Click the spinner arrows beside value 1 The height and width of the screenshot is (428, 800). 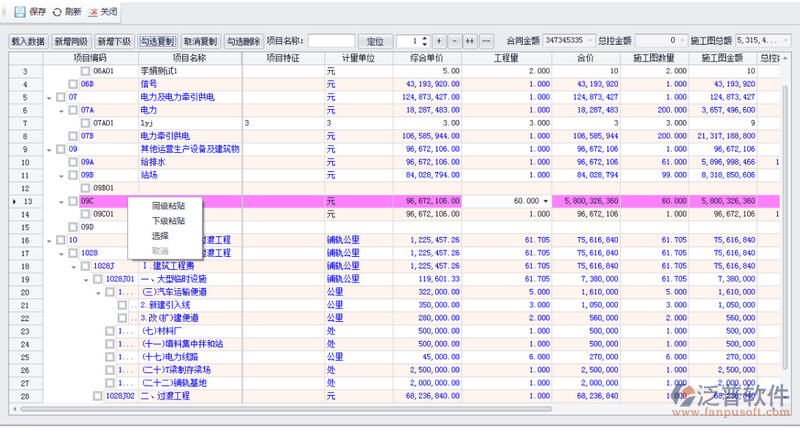tap(424, 42)
